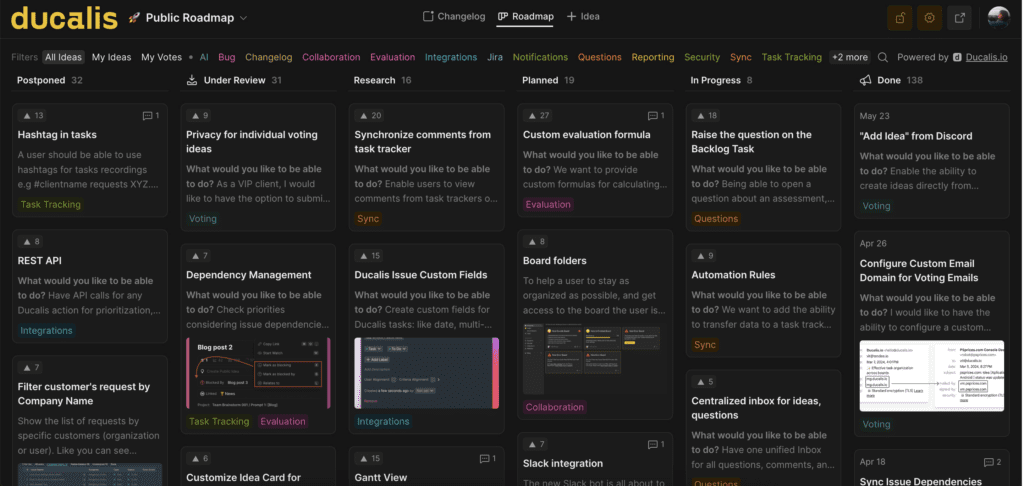
Task: Toggle the My Votes filter
Action: tap(161, 58)
